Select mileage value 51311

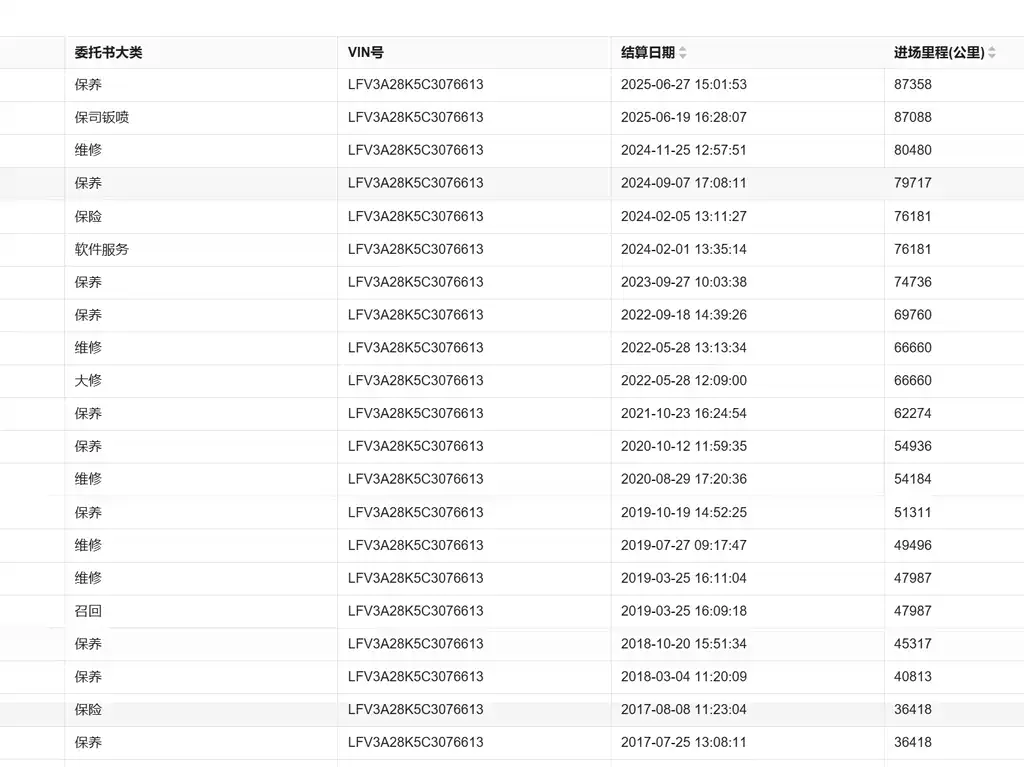click(x=912, y=512)
